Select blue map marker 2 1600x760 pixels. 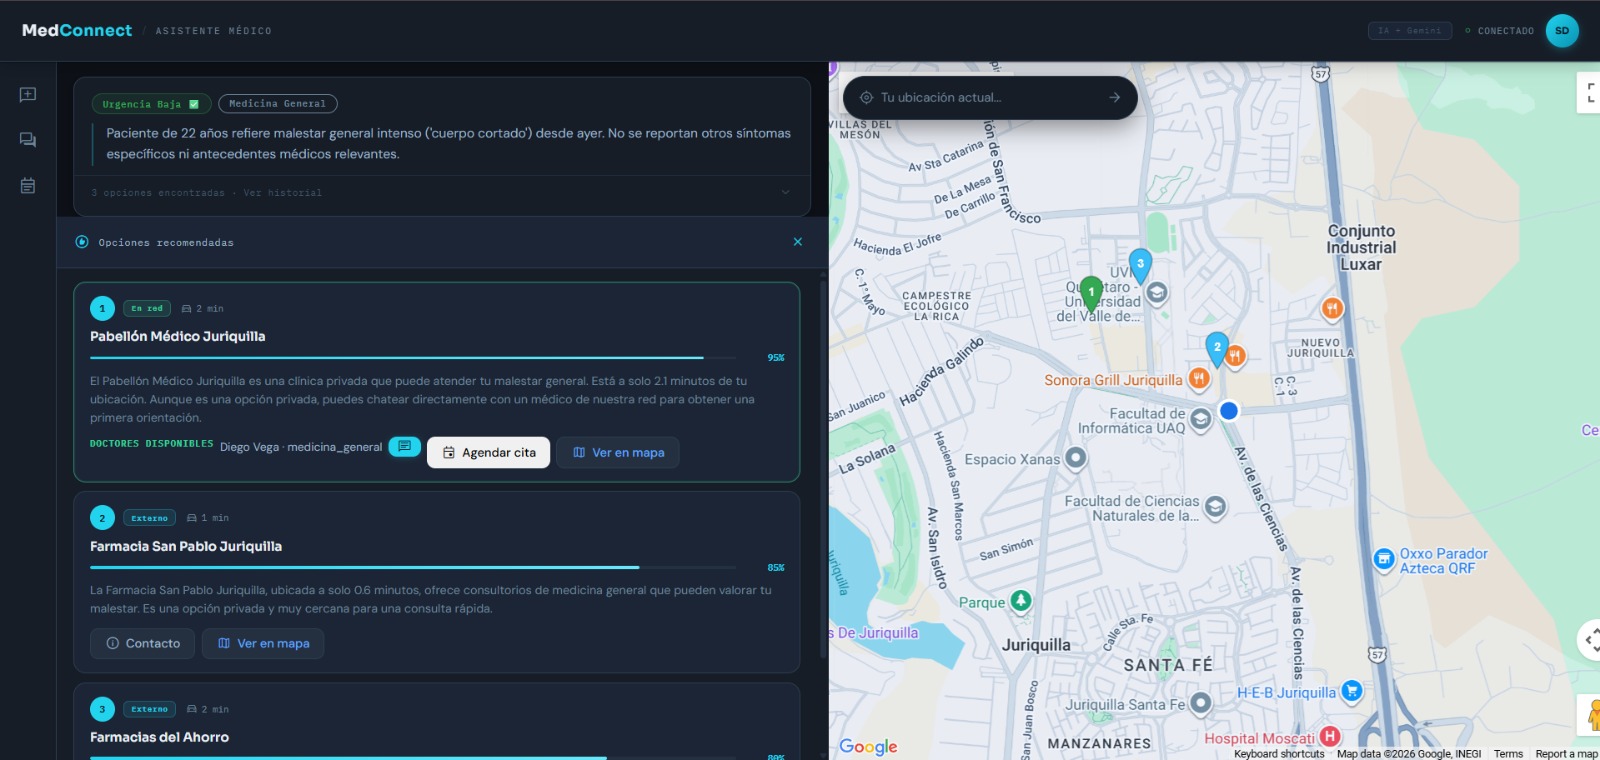click(x=1217, y=349)
